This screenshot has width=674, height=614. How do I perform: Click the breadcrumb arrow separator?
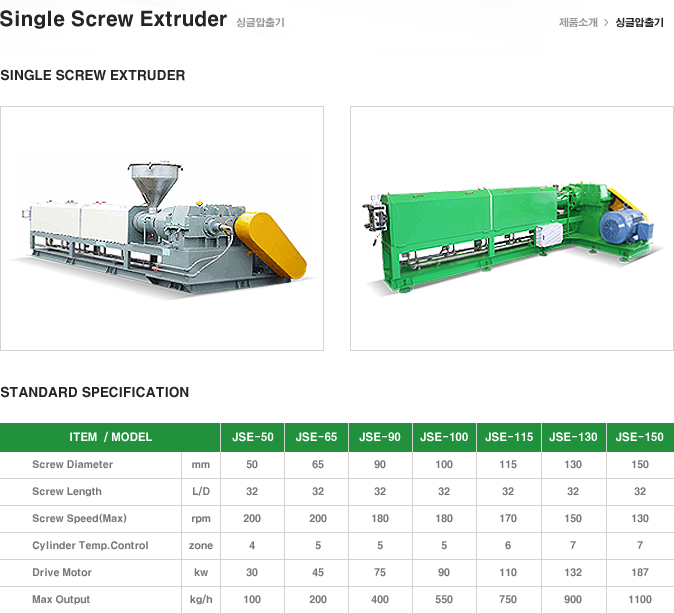point(606,22)
